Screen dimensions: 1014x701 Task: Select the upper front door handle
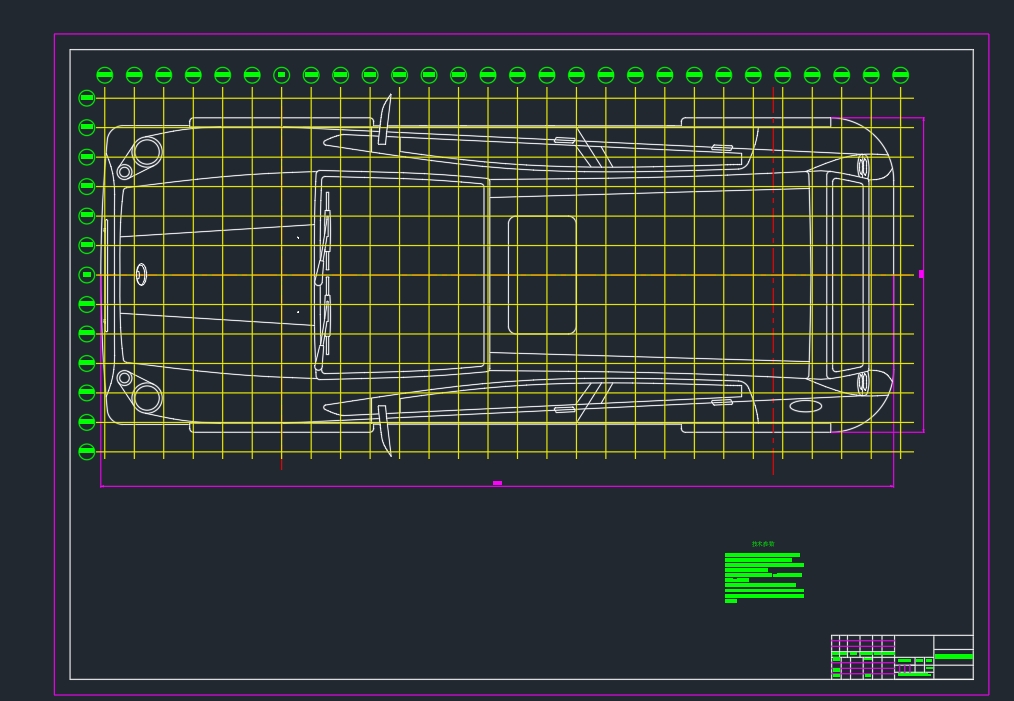(x=565, y=140)
